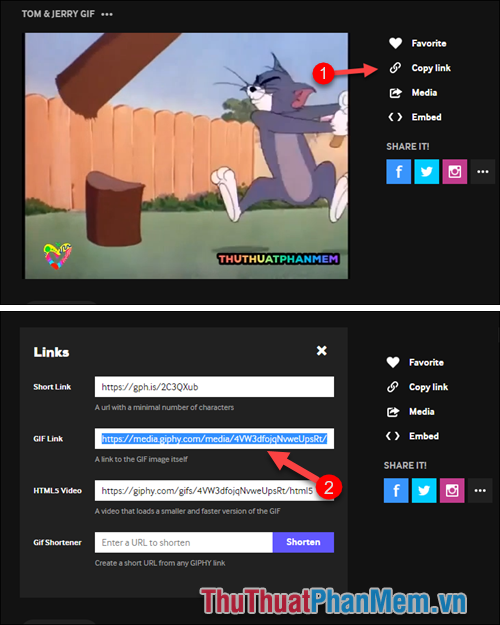Click the Tom & Jerry GIF image

(187, 156)
